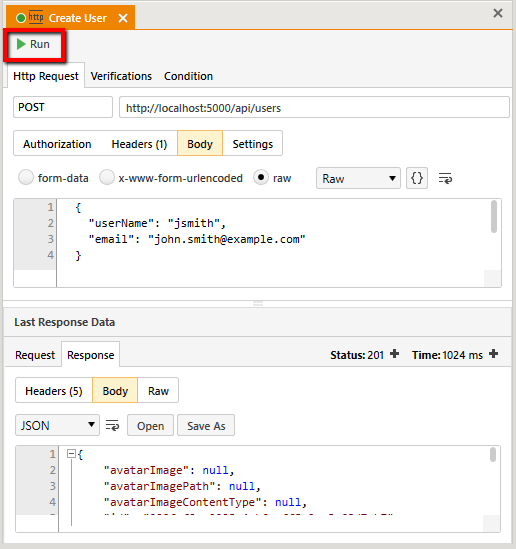Click the green status circle on tab

click(21, 18)
